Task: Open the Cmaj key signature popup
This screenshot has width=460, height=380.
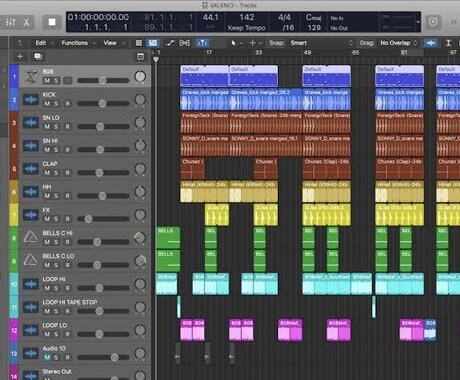Action: (x=314, y=17)
